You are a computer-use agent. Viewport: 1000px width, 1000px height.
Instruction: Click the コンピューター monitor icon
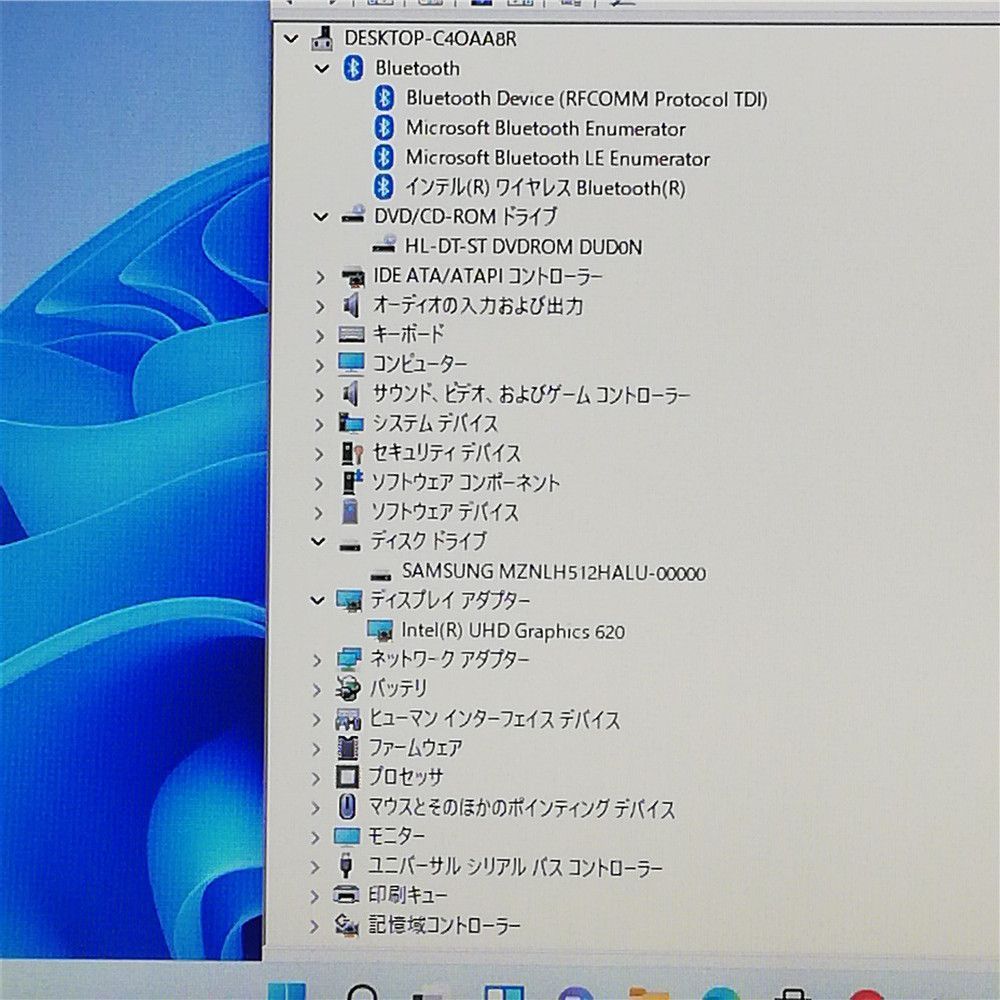pos(351,364)
